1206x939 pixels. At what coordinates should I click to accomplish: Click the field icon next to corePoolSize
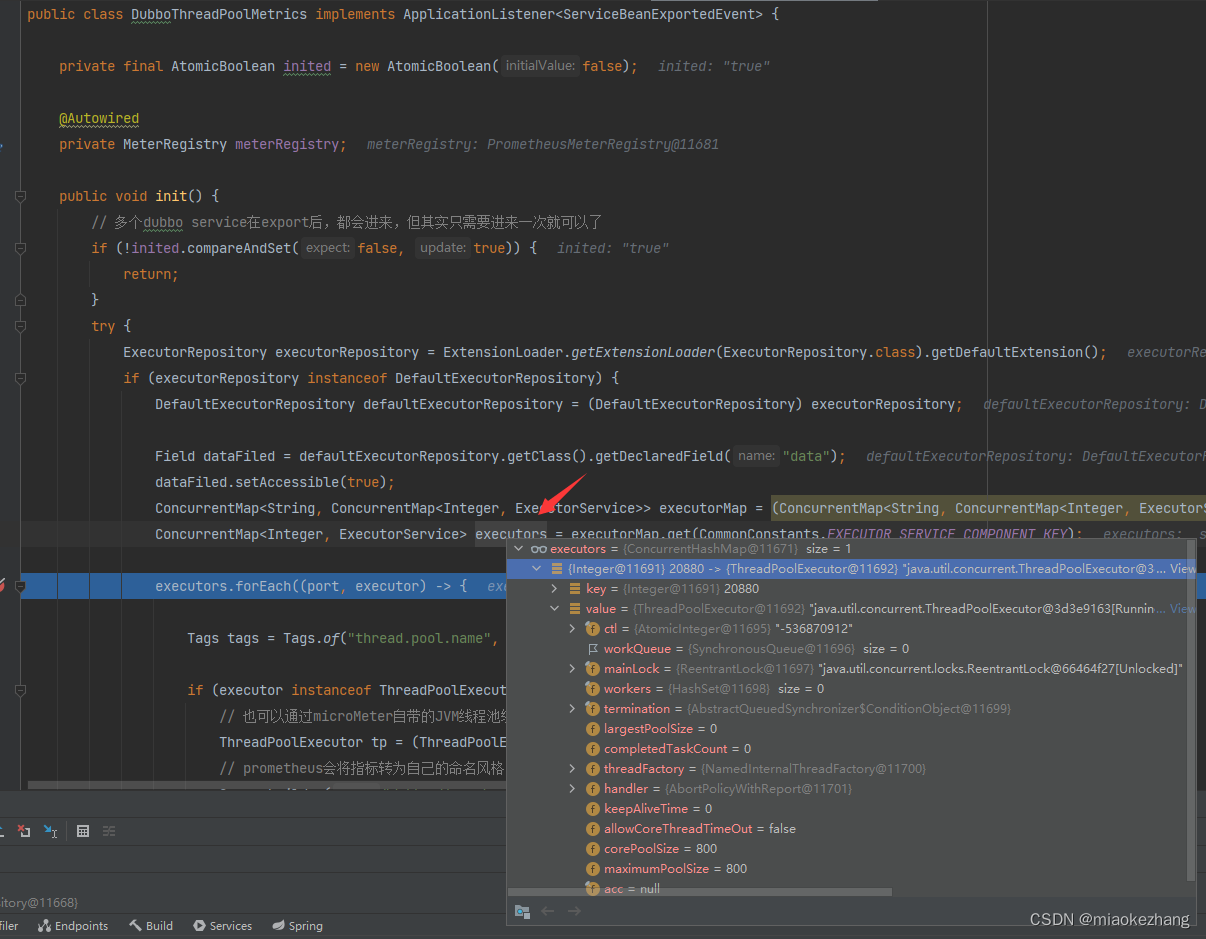tap(593, 849)
